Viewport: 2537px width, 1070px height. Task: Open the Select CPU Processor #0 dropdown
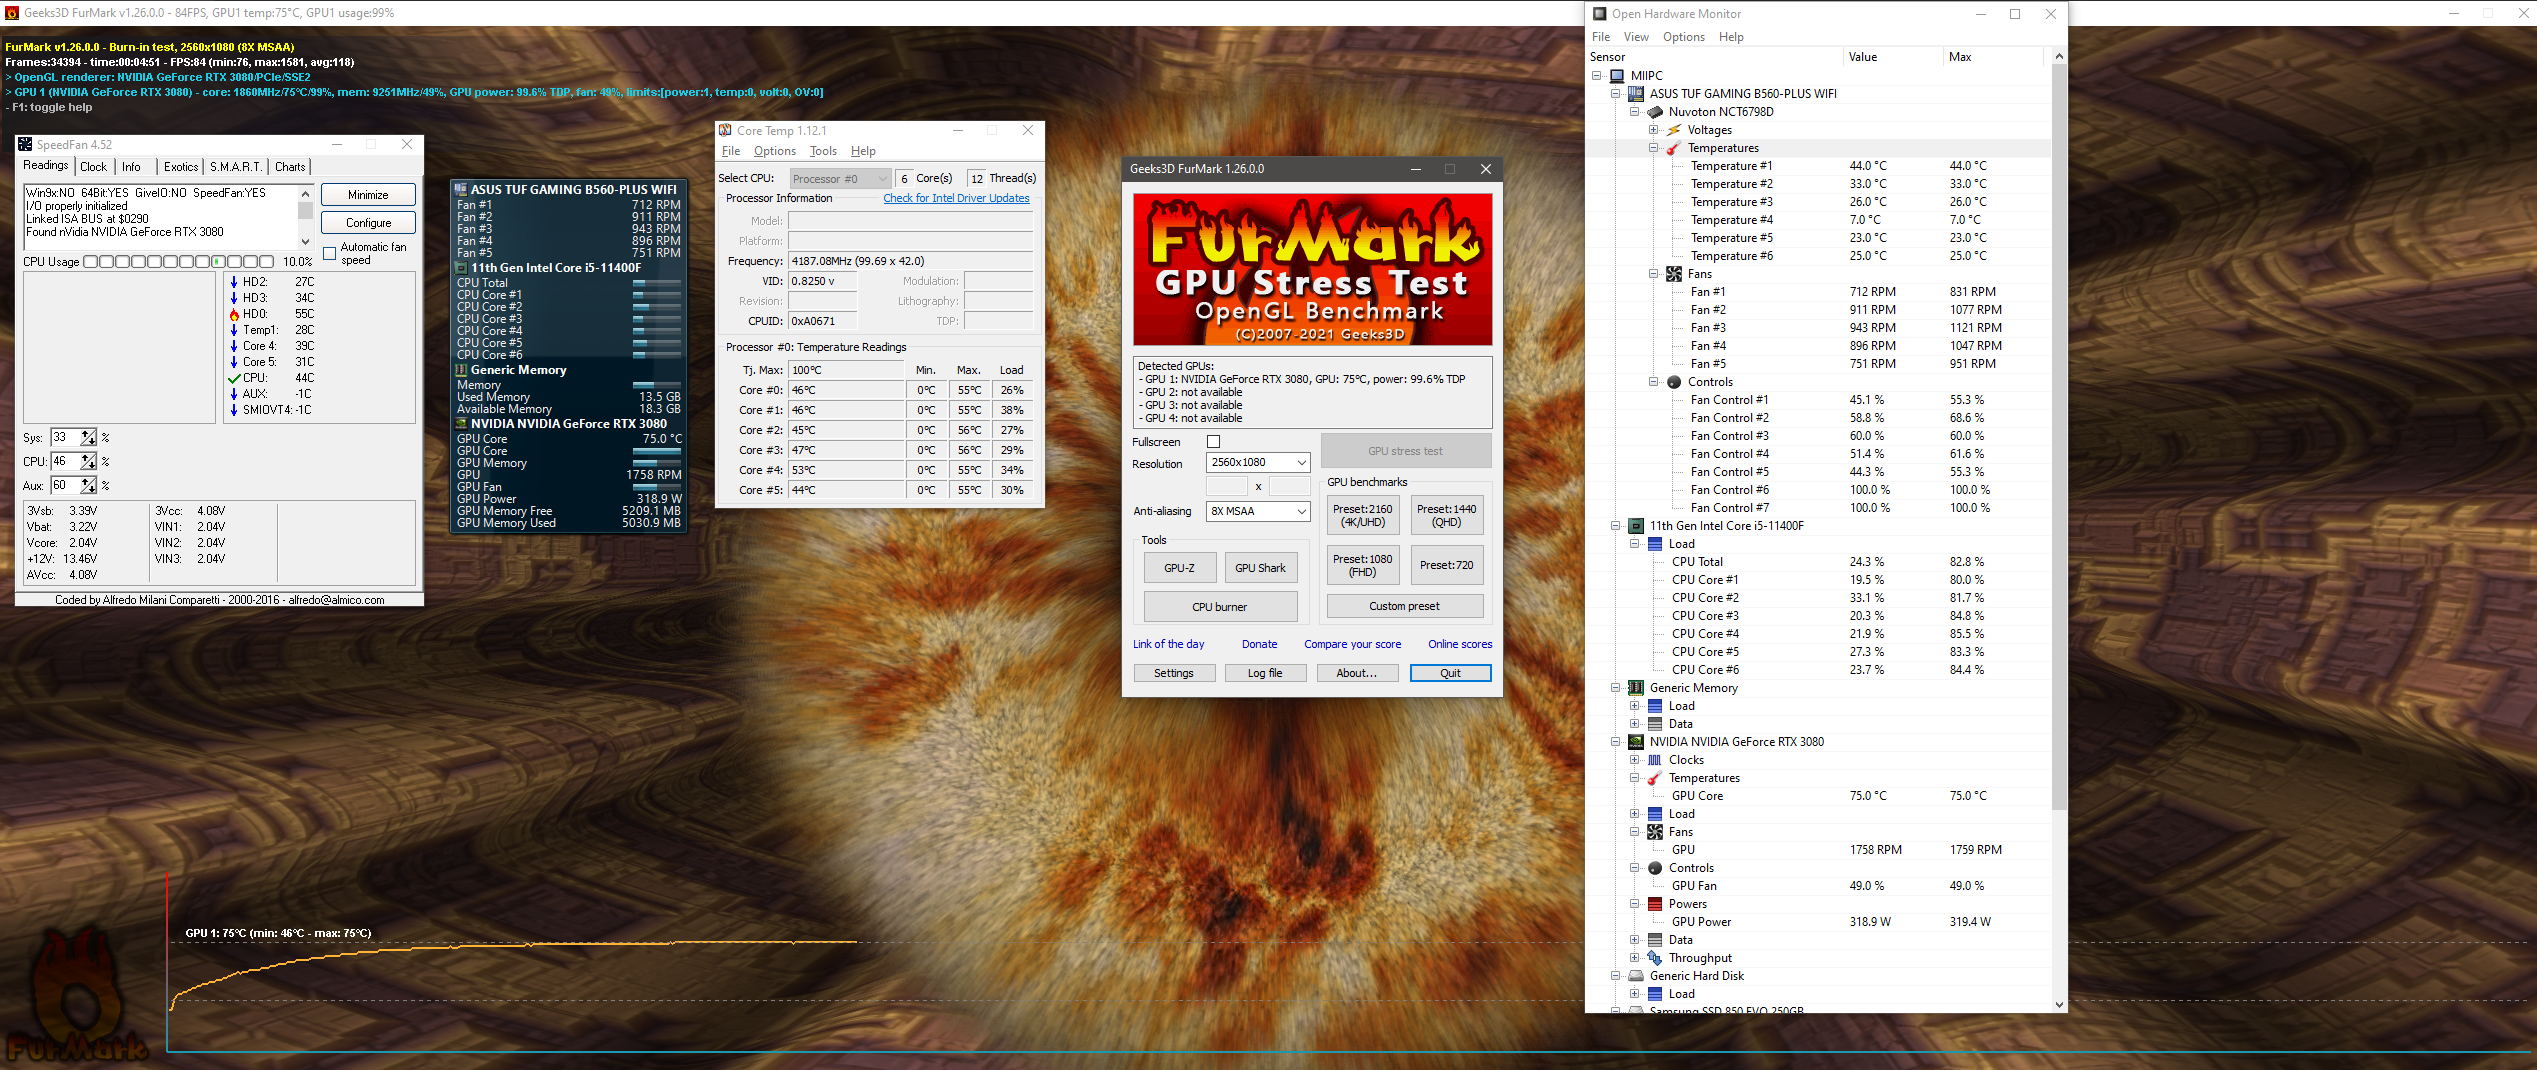(x=840, y=179)
